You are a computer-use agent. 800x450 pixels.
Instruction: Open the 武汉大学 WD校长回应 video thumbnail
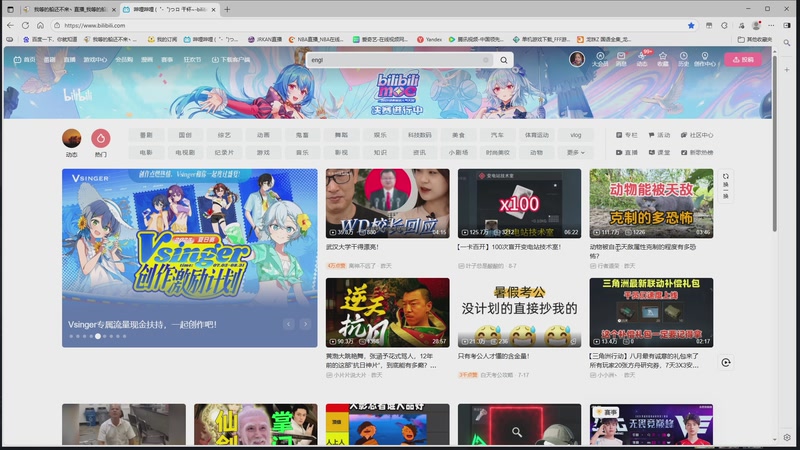pyautogui.click(x=388, y=204)
